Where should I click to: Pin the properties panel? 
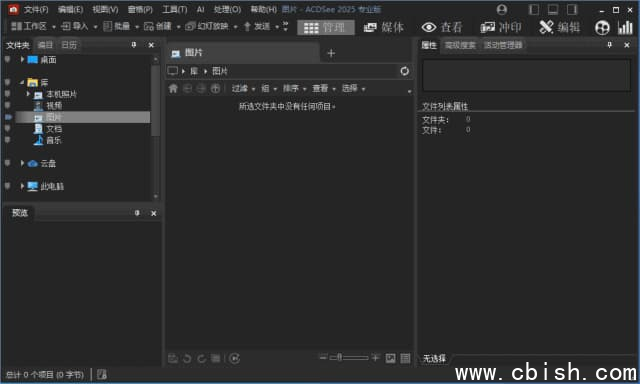609,45
